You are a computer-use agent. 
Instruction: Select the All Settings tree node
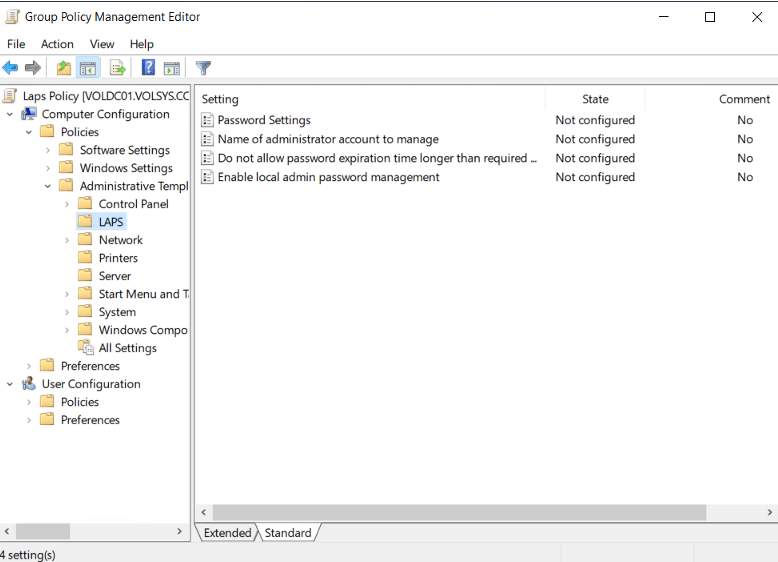click(x=127, y=348)
